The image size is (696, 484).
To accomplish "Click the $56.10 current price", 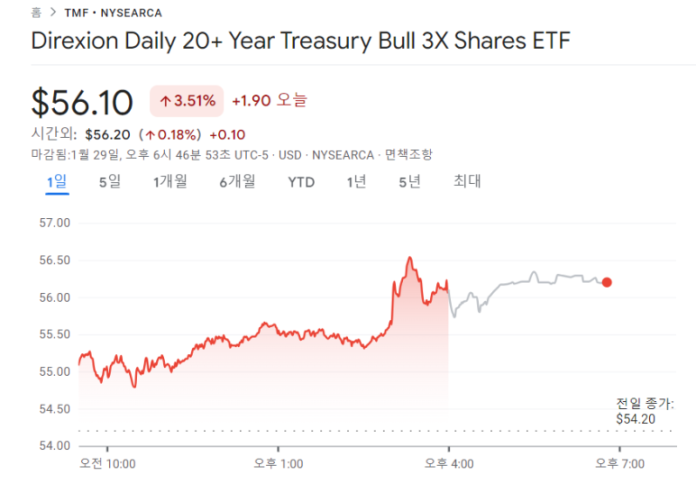I will pyautogui.click(x=83, y=101).
